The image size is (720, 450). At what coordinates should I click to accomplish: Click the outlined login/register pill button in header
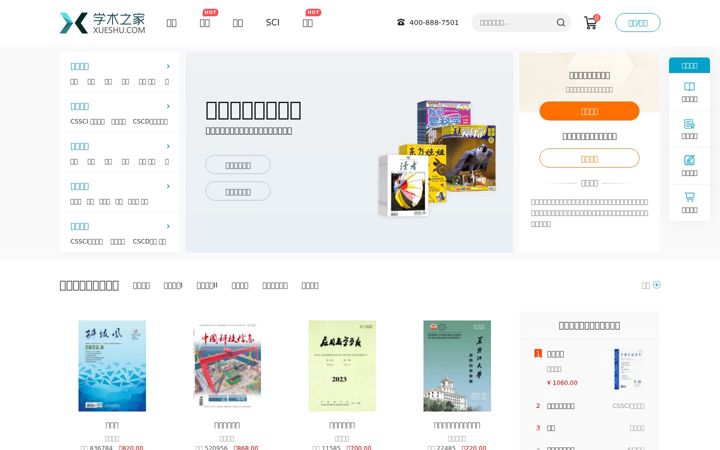[638, 22]
